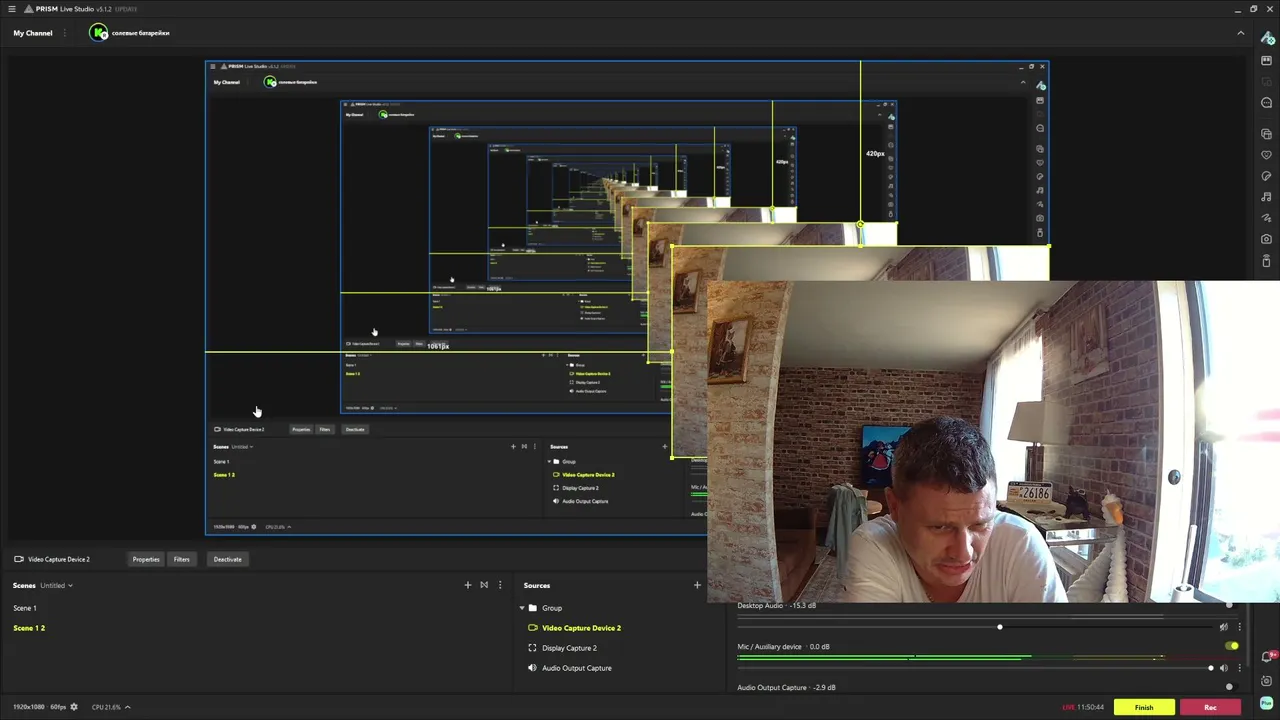
Task: Open settings gear next to 60fps
Action: pyautogui.click(x=73, y=707)
